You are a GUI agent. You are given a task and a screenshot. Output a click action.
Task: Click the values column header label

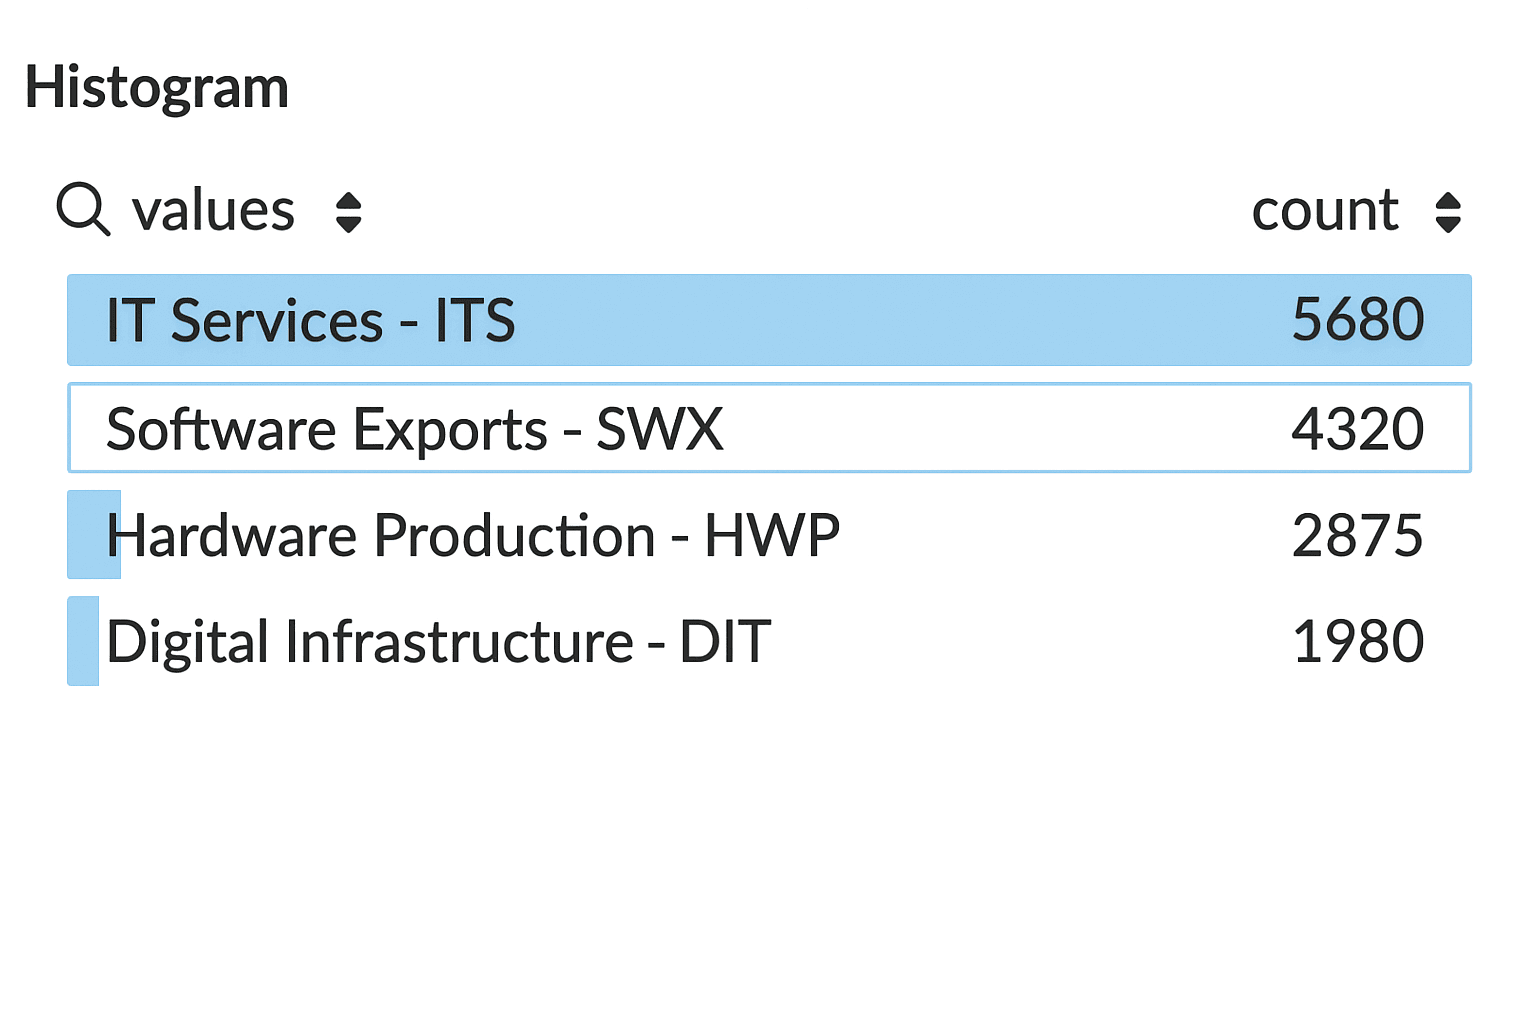[213, 211]
